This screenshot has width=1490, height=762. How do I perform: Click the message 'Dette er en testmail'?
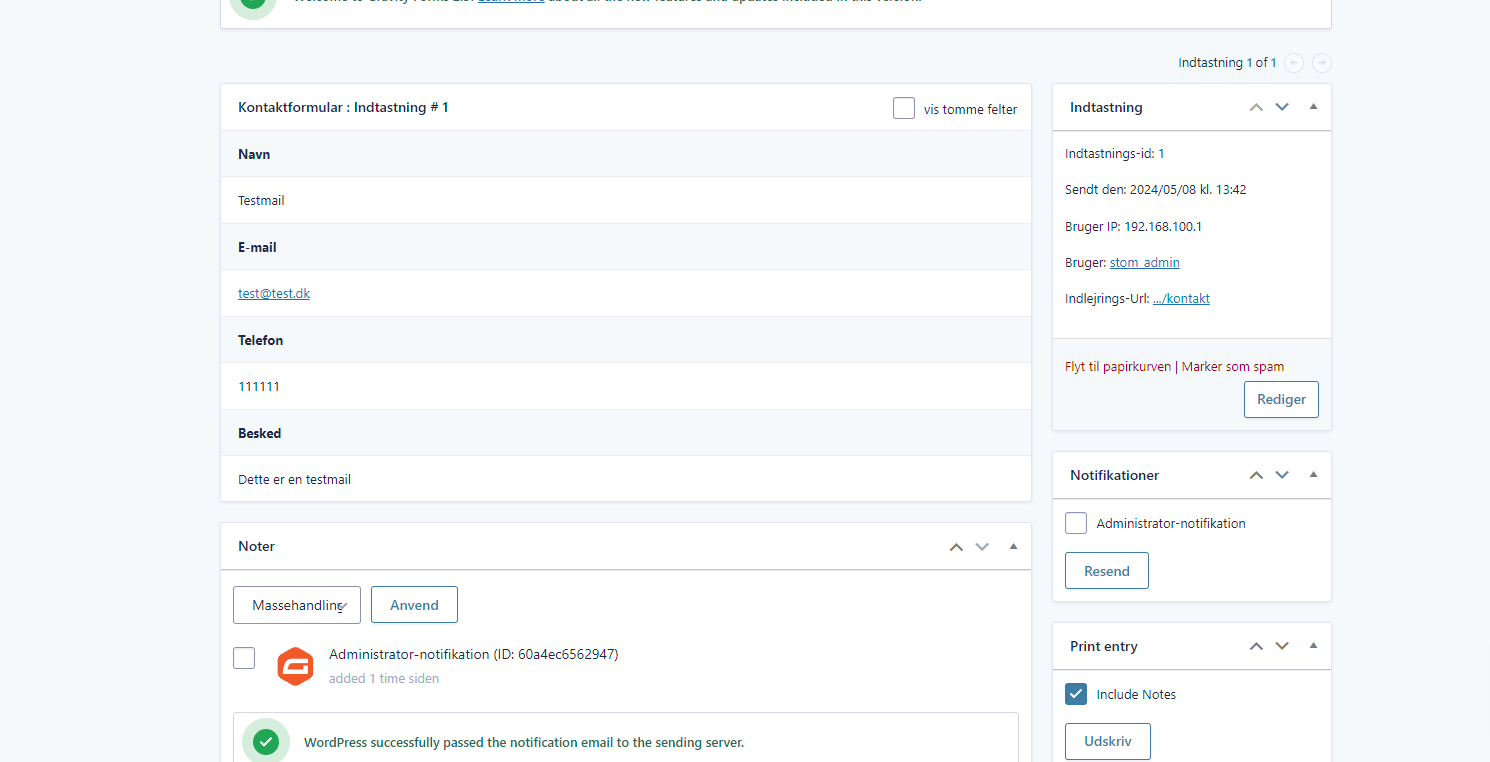[294, 479]
